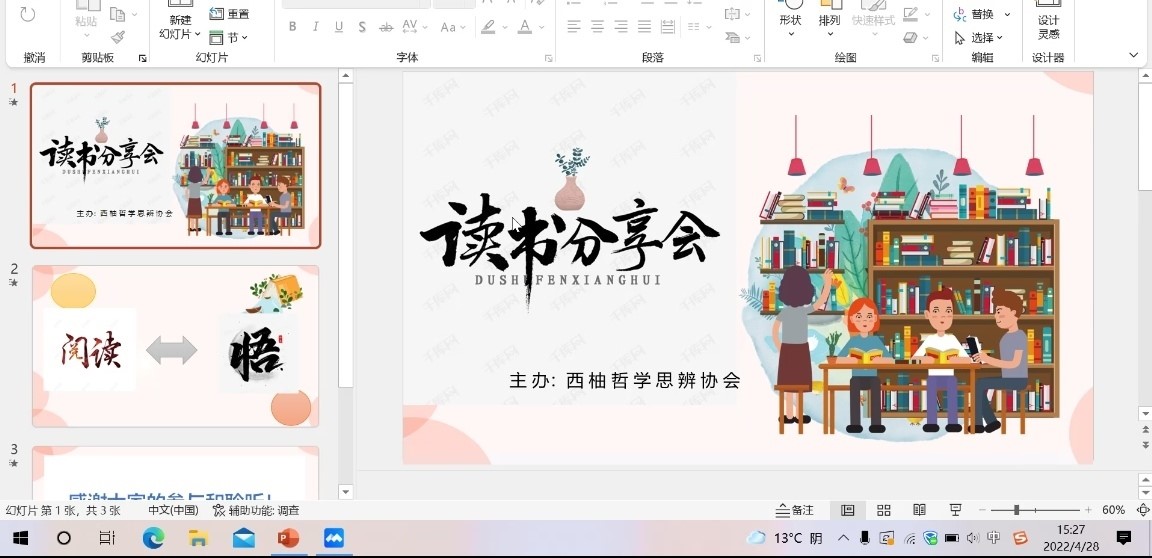Fit slide to current window icon
The image size is (1152, 558).
pos(1143,510)
